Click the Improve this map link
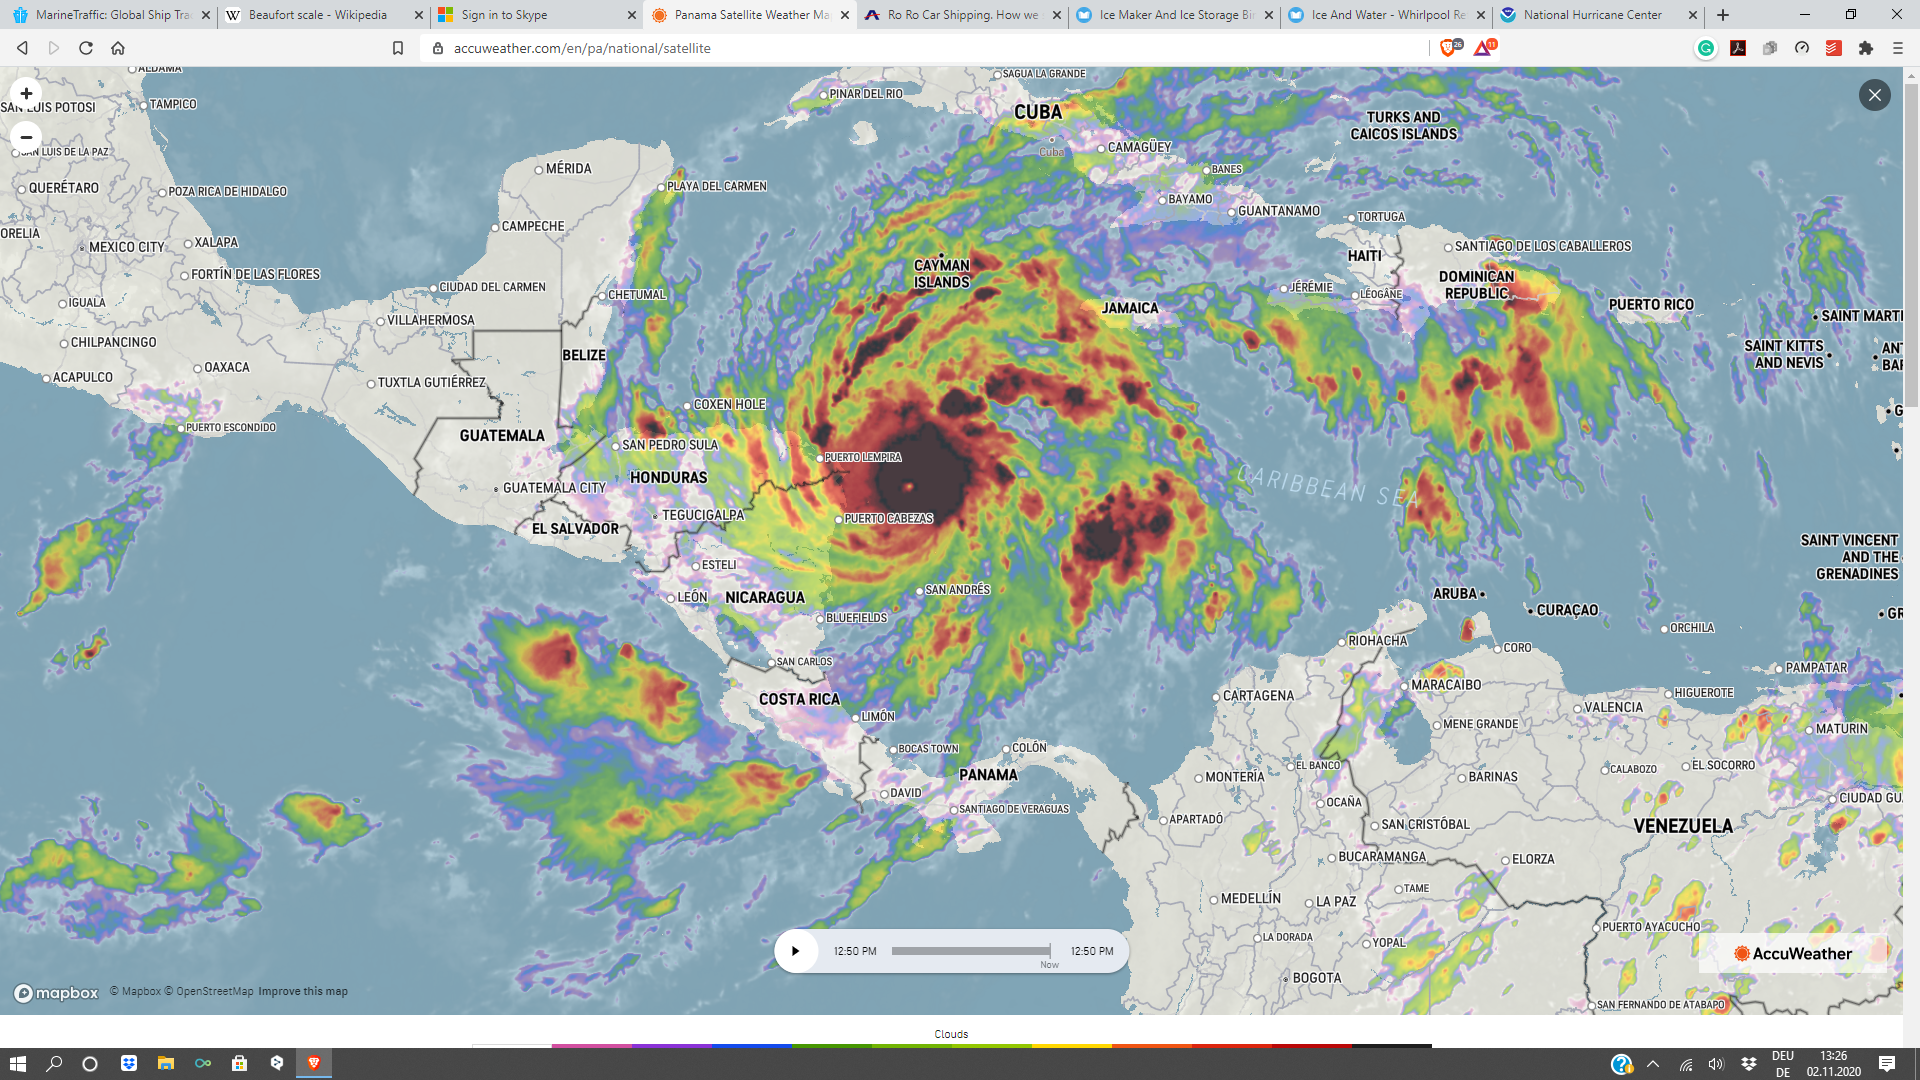Viewport: 1920px width, 1080px height. 303,992
